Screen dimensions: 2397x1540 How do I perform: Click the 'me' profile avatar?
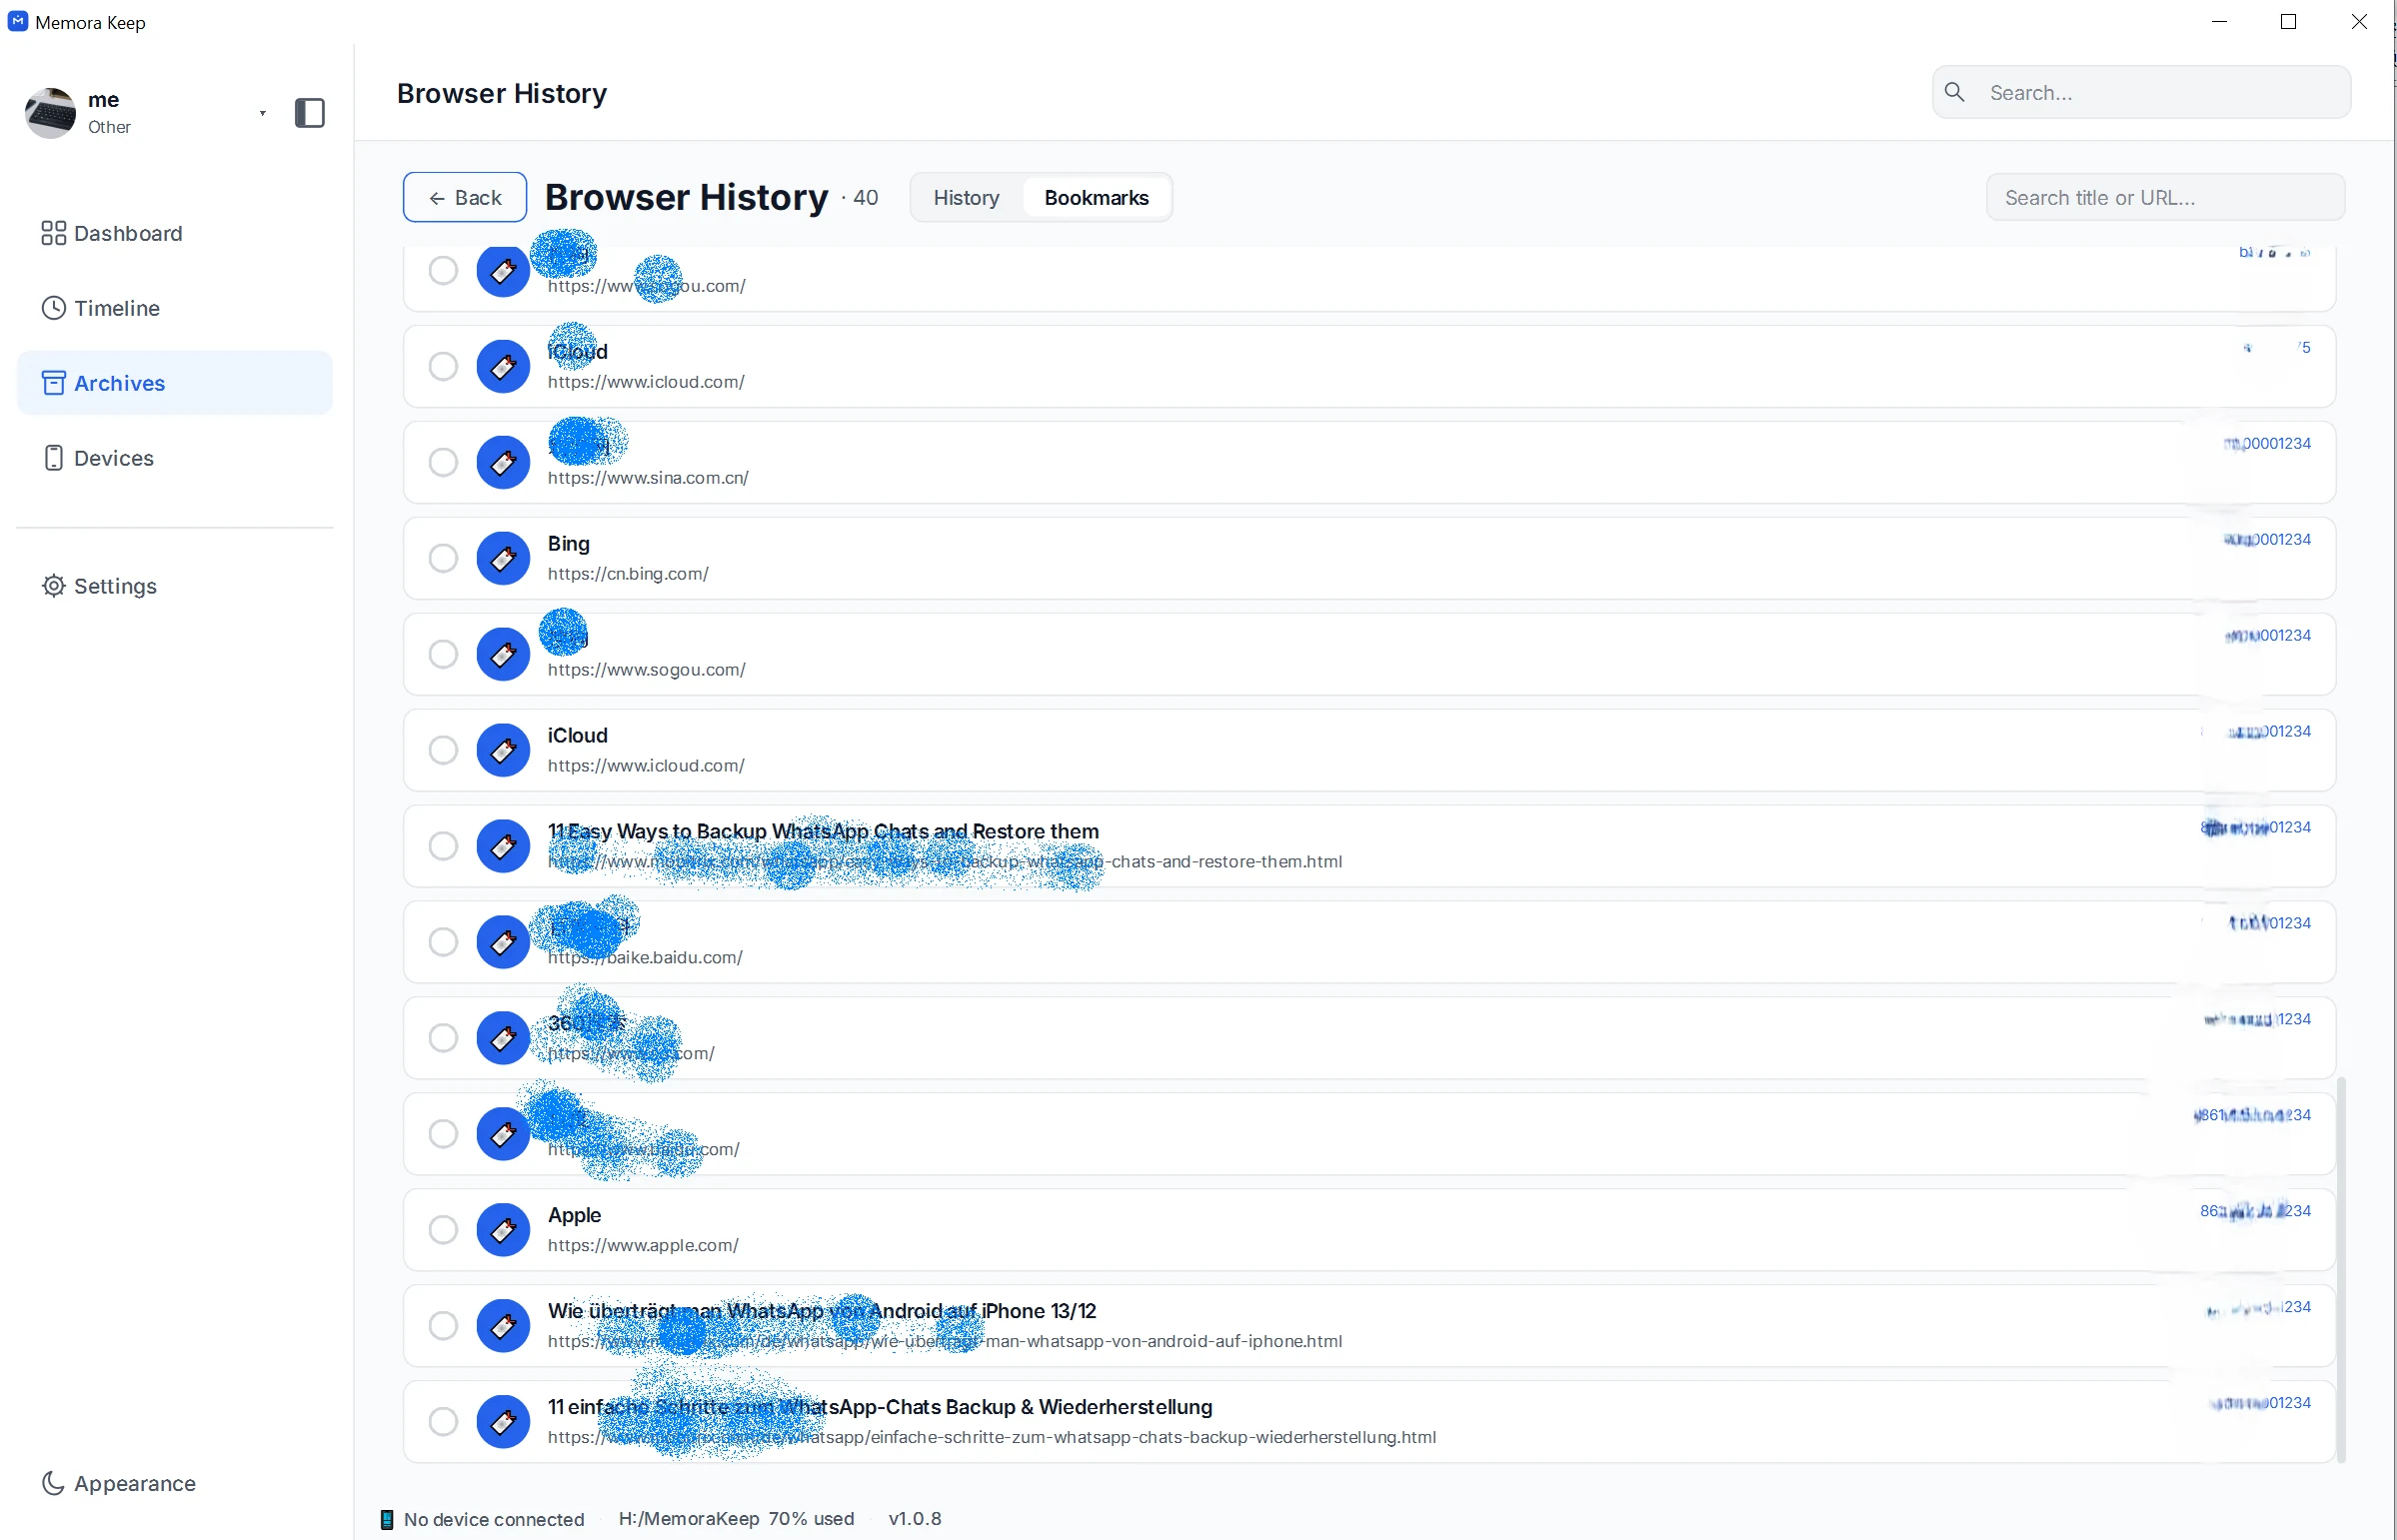click(x=50, y=113)
